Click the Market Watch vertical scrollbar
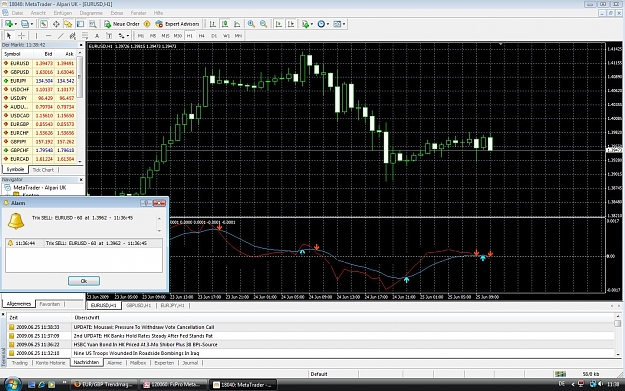This screenshot has height=391, width=625. pyautogui.click(x=80, y=107)
